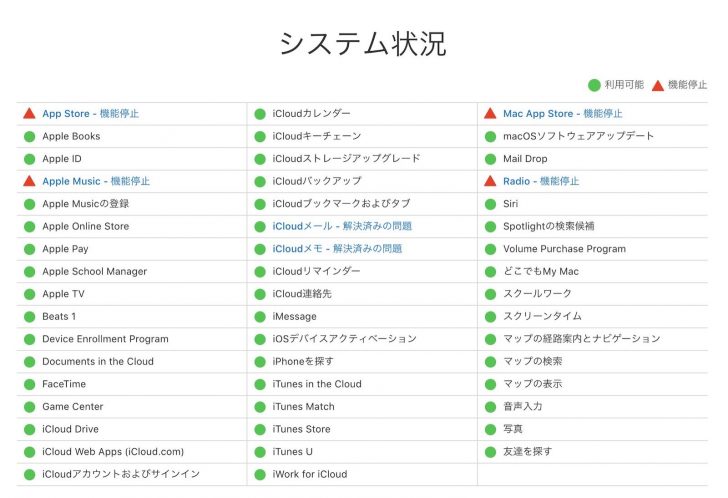This screenshot has width=728, height=498.
Task: Select the 音声入力 text
Action: pyautogui.click(x=523, y=407)
